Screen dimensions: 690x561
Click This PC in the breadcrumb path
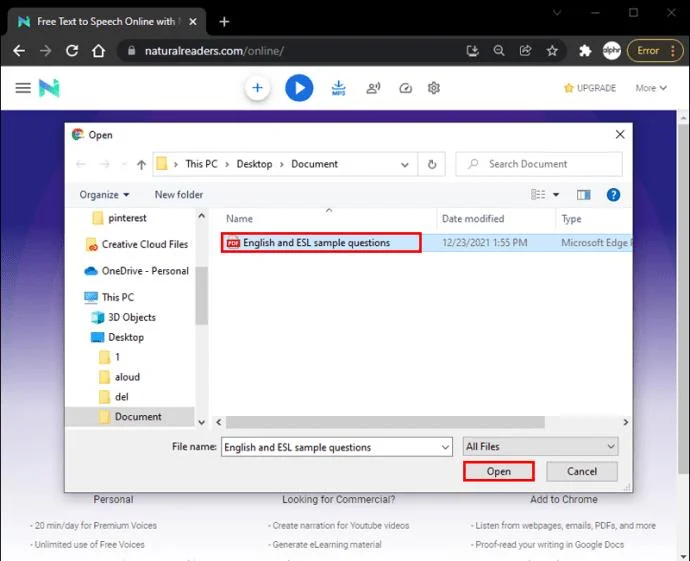[x=202, y=164]
